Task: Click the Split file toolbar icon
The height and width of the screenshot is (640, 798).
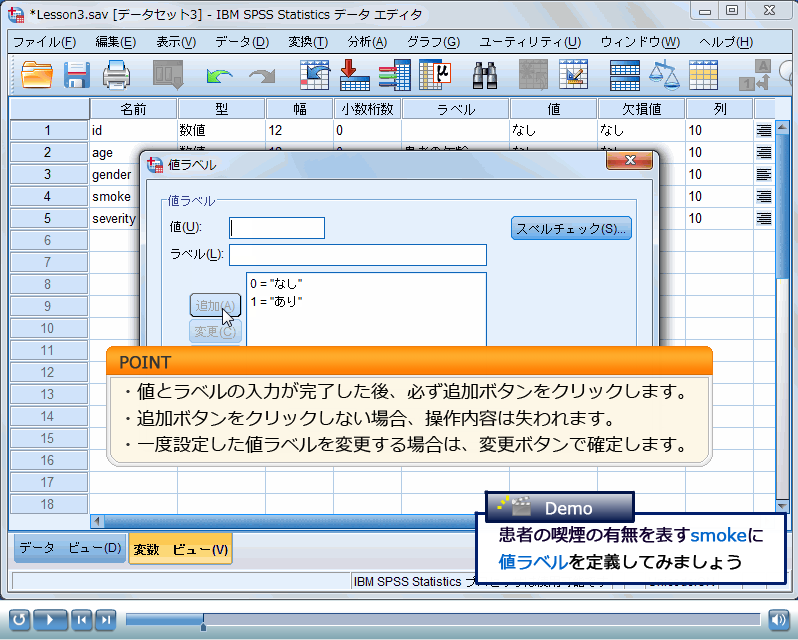Action: point(624,75)
